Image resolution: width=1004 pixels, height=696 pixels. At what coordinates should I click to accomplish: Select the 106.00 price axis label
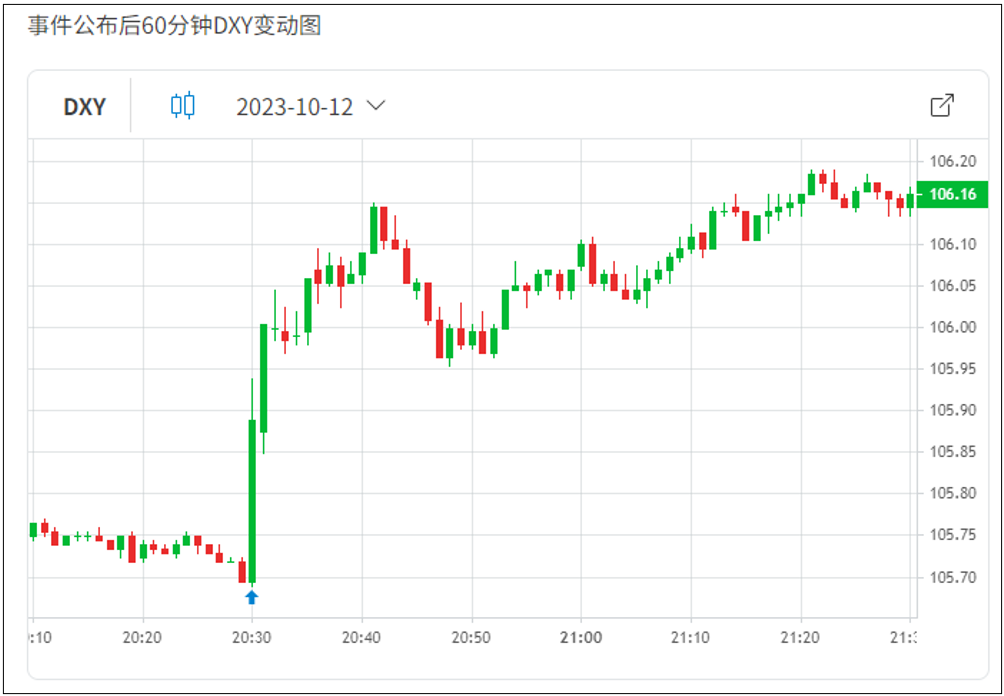click(952, 327)
